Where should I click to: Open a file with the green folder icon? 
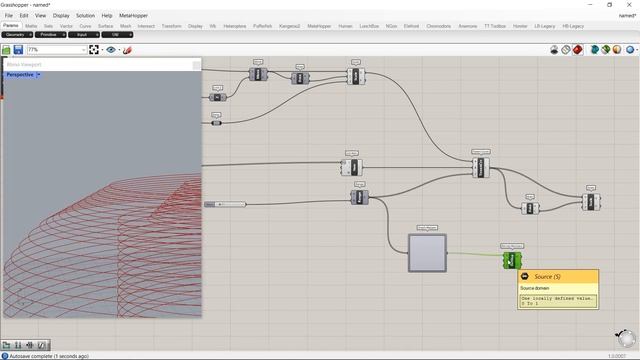6,50
